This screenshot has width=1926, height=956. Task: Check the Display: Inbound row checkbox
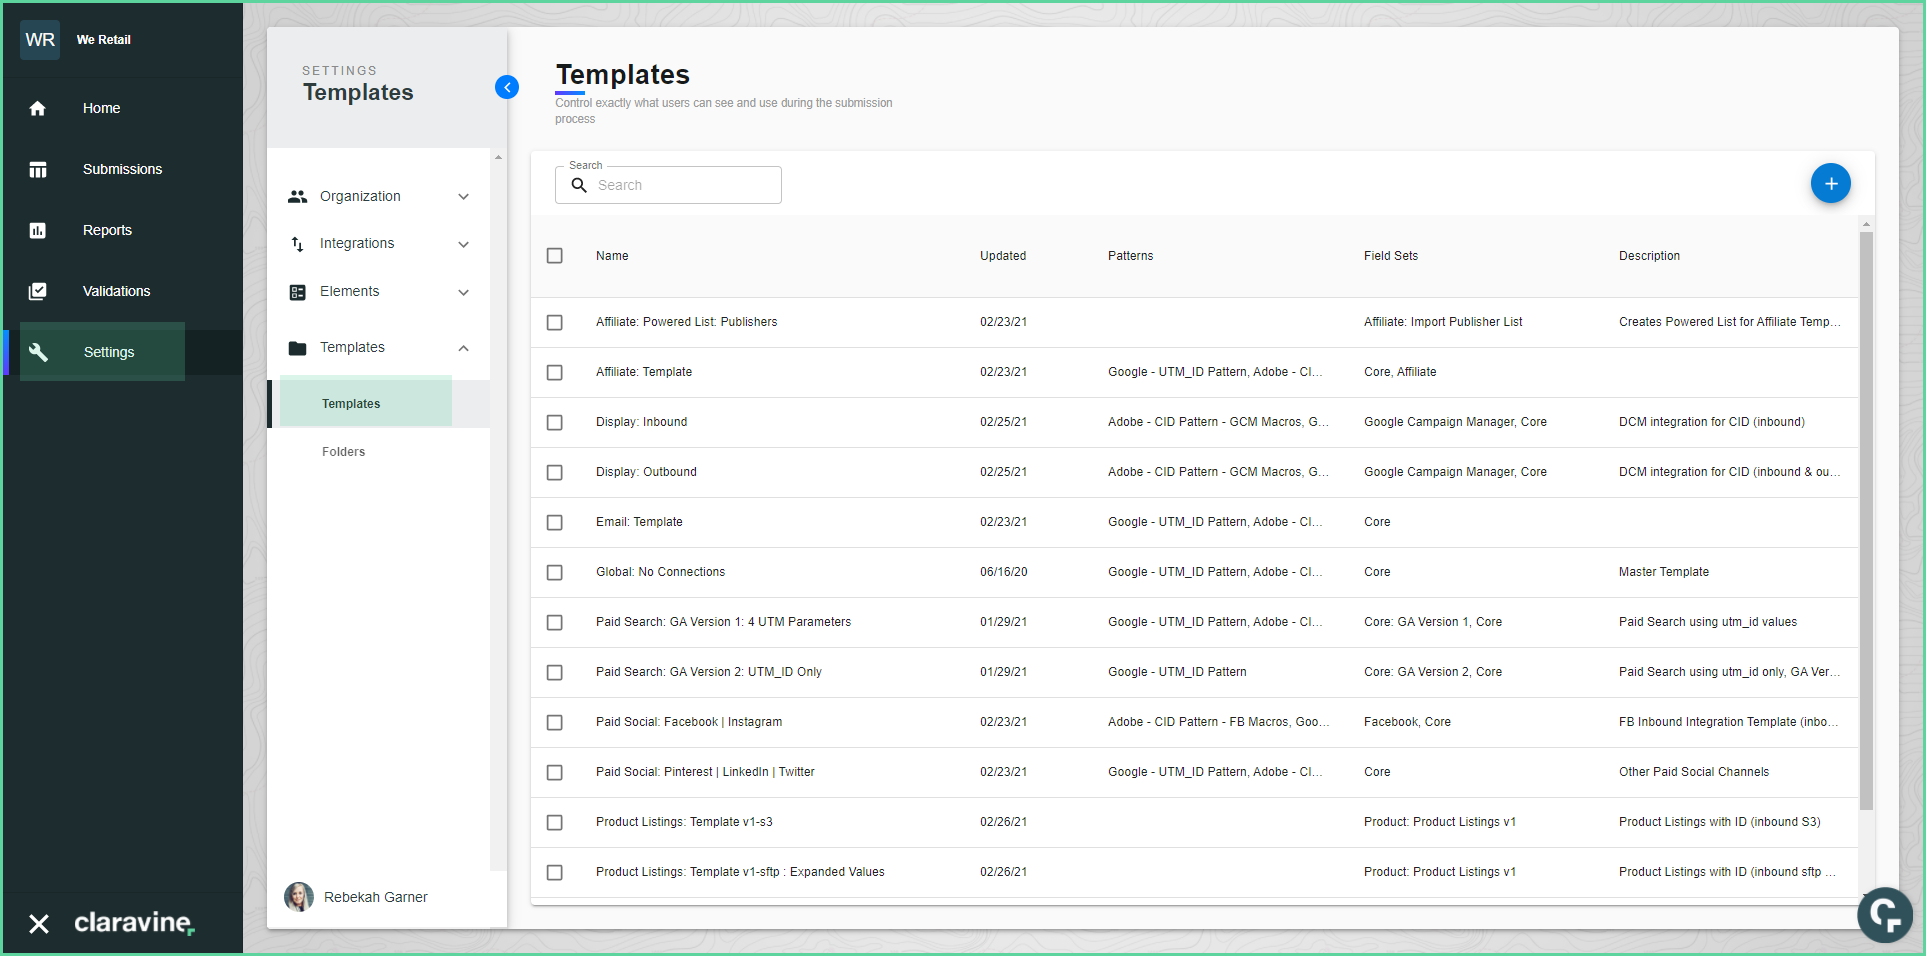tap(555, 422)
